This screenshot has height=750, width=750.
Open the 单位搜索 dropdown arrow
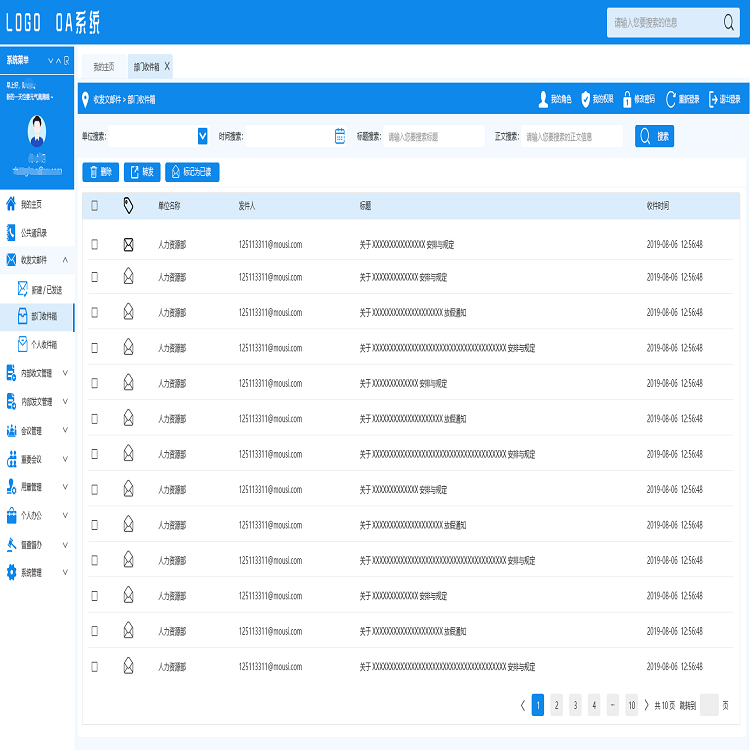click(203, 136)
